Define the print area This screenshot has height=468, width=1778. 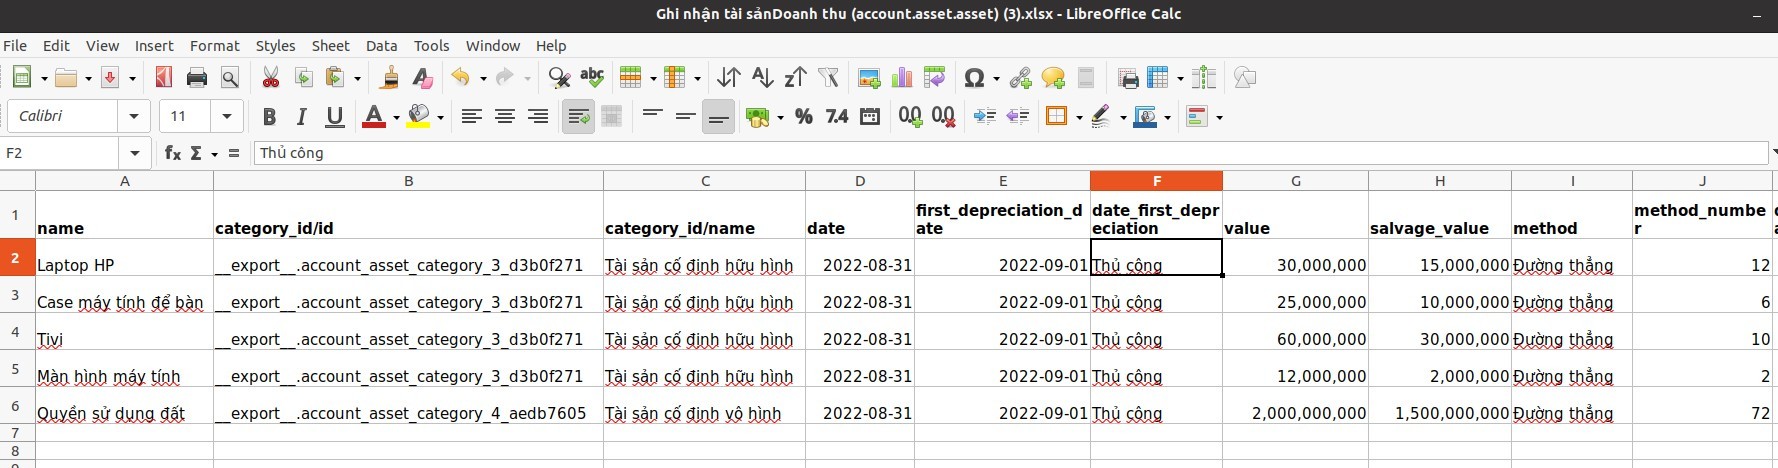[x=1128, y=78]
